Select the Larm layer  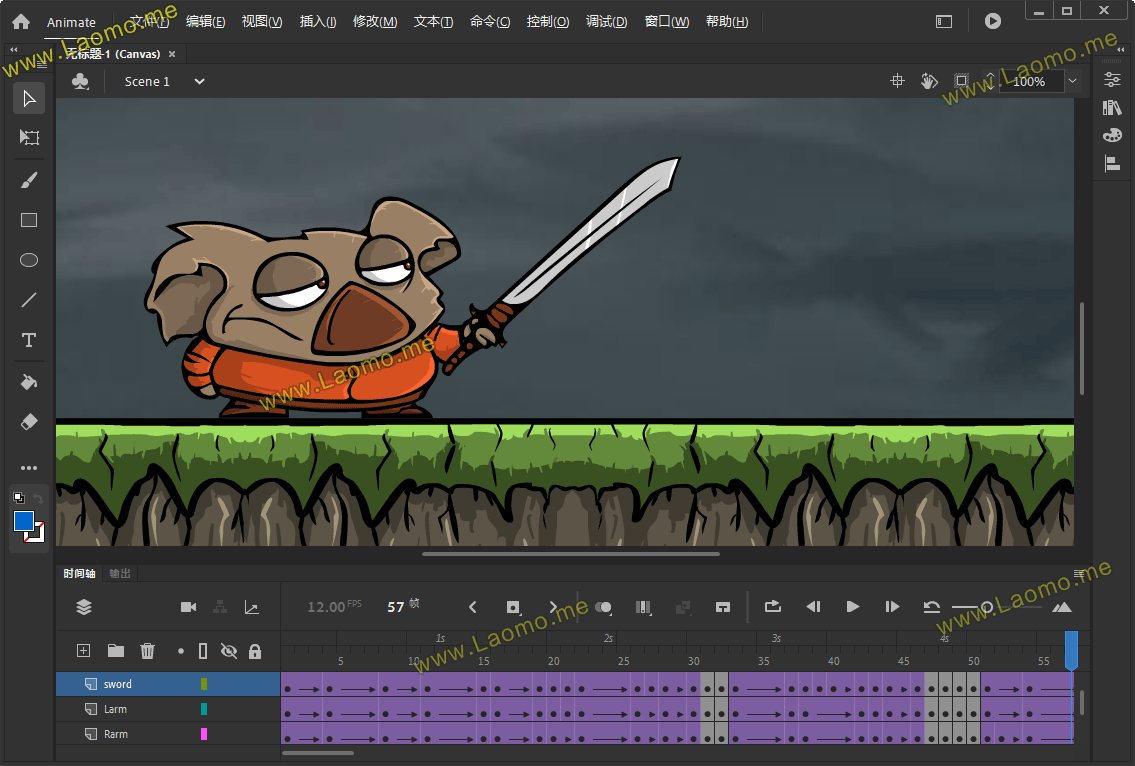(168, 710)
